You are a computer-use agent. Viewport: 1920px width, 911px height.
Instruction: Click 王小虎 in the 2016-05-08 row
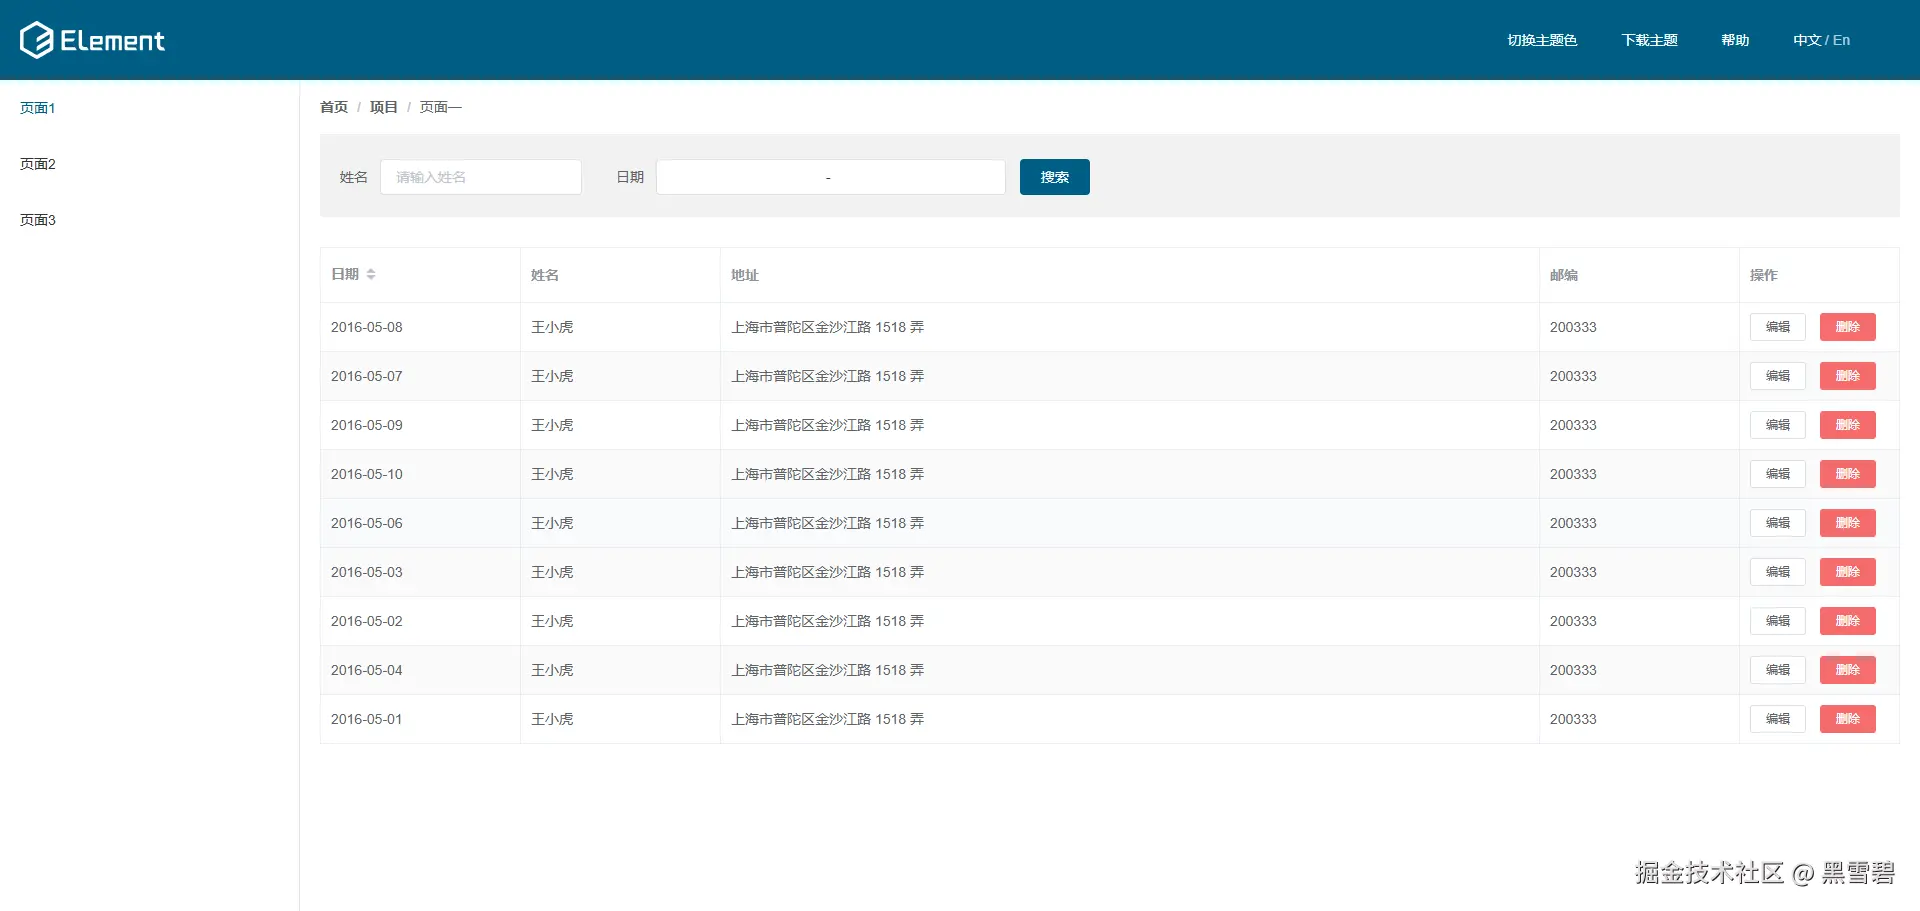tap(552, 327)
